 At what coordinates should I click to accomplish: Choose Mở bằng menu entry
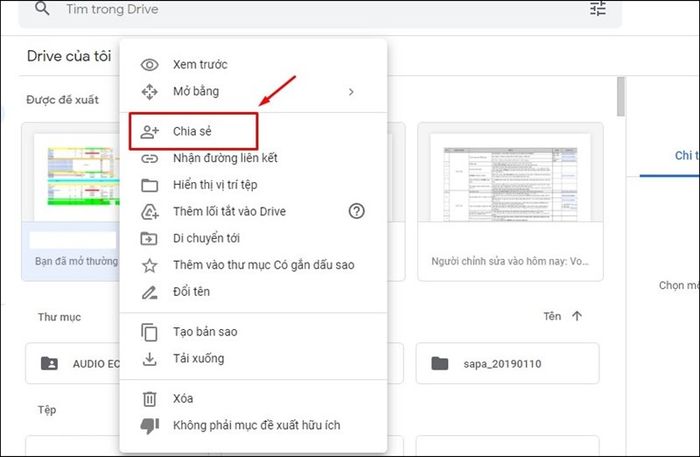pyautogui.click(x=253, y=91)
